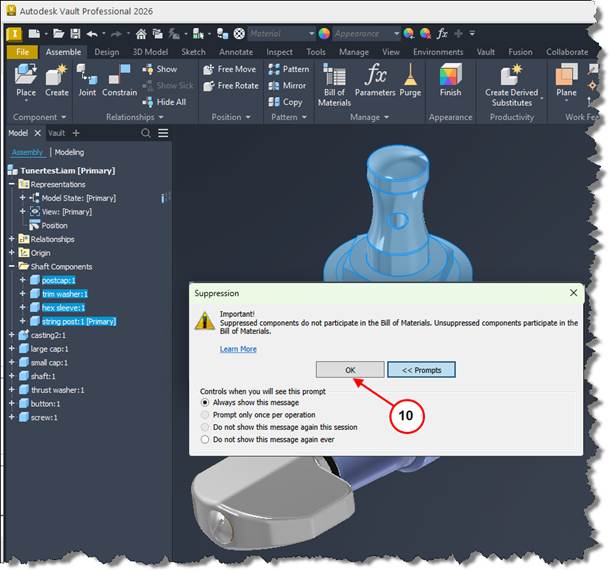Select the Free Rotate tool
Screen dimensions: 610x571
[231, 86]
